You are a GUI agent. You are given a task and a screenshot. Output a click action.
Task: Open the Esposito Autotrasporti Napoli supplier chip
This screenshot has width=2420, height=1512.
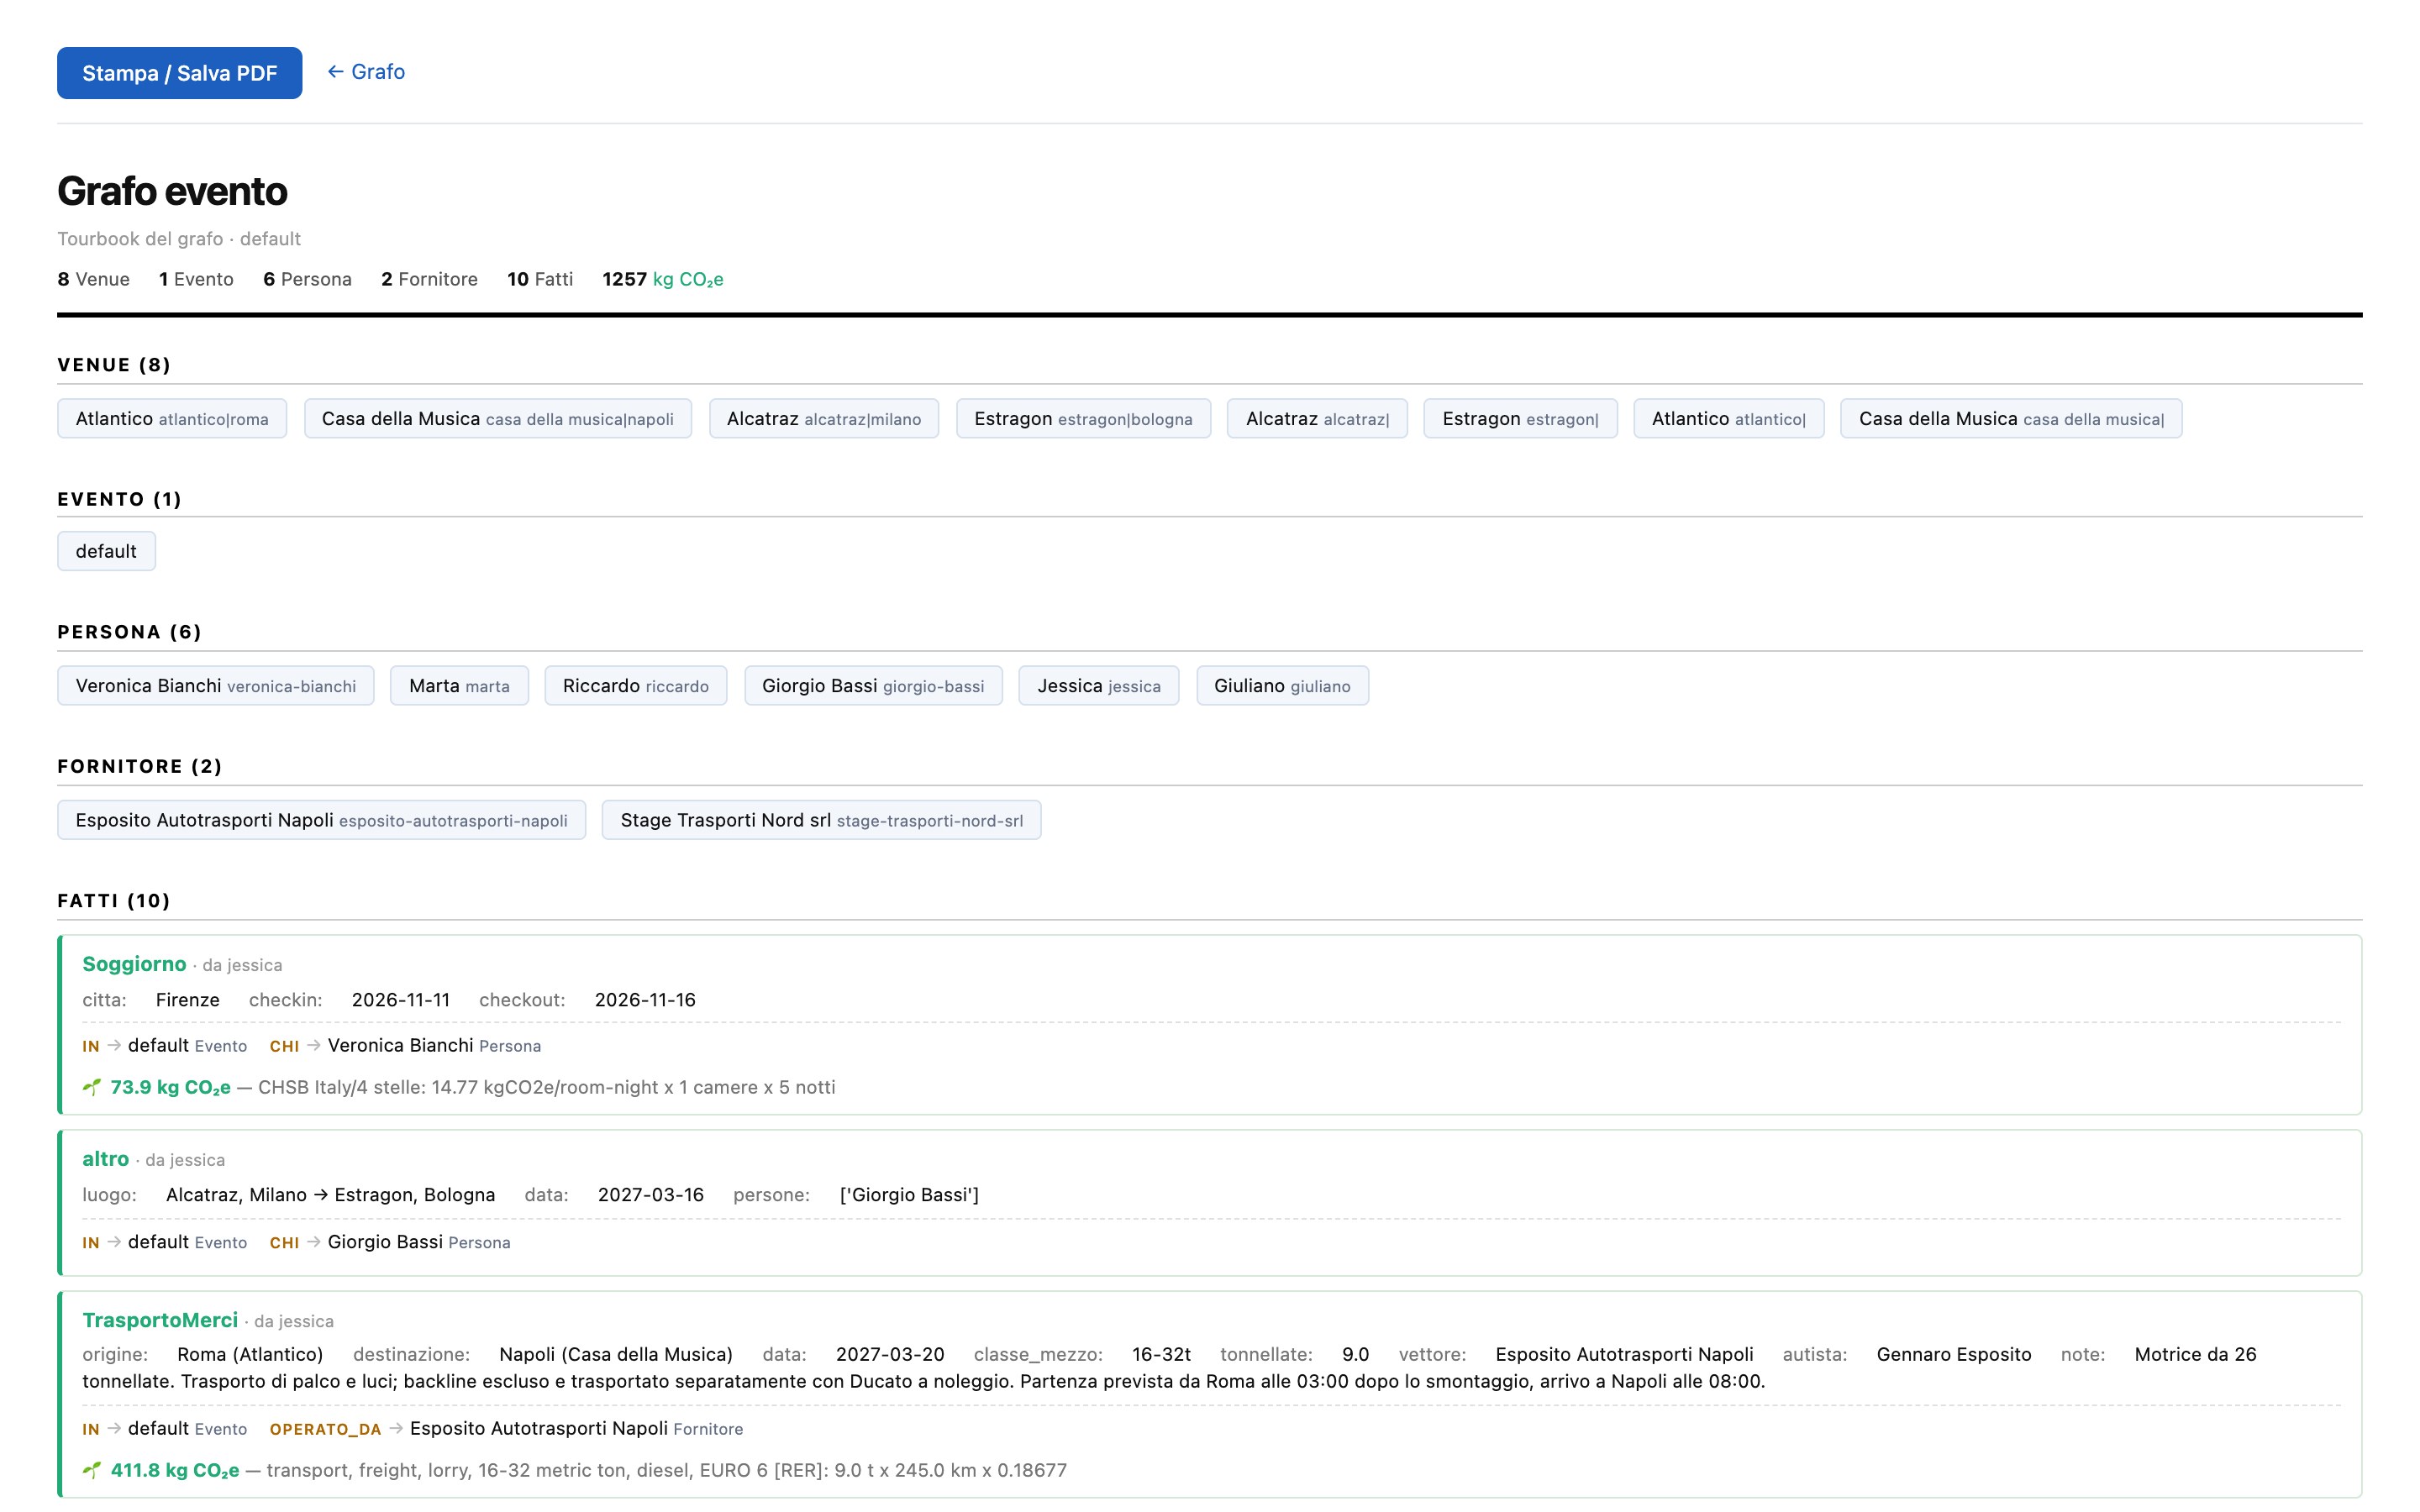click(321, 820)
